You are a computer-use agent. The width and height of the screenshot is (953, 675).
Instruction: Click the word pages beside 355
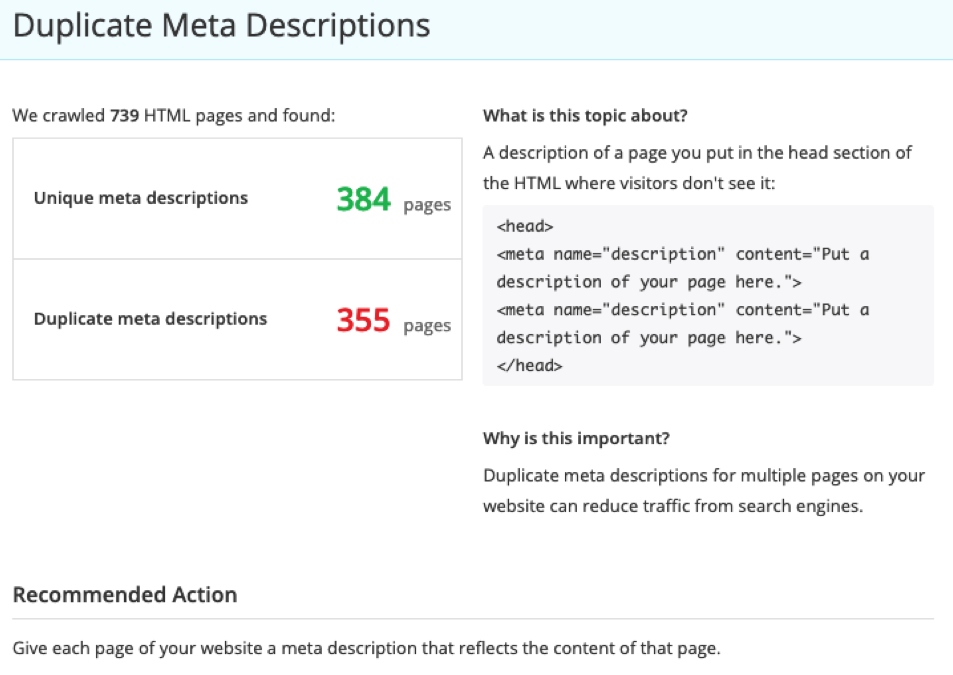[x=427, y=326]
